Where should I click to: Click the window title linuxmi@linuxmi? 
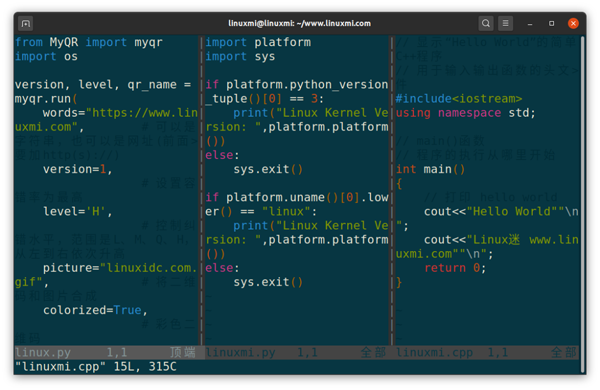[300, 23]
